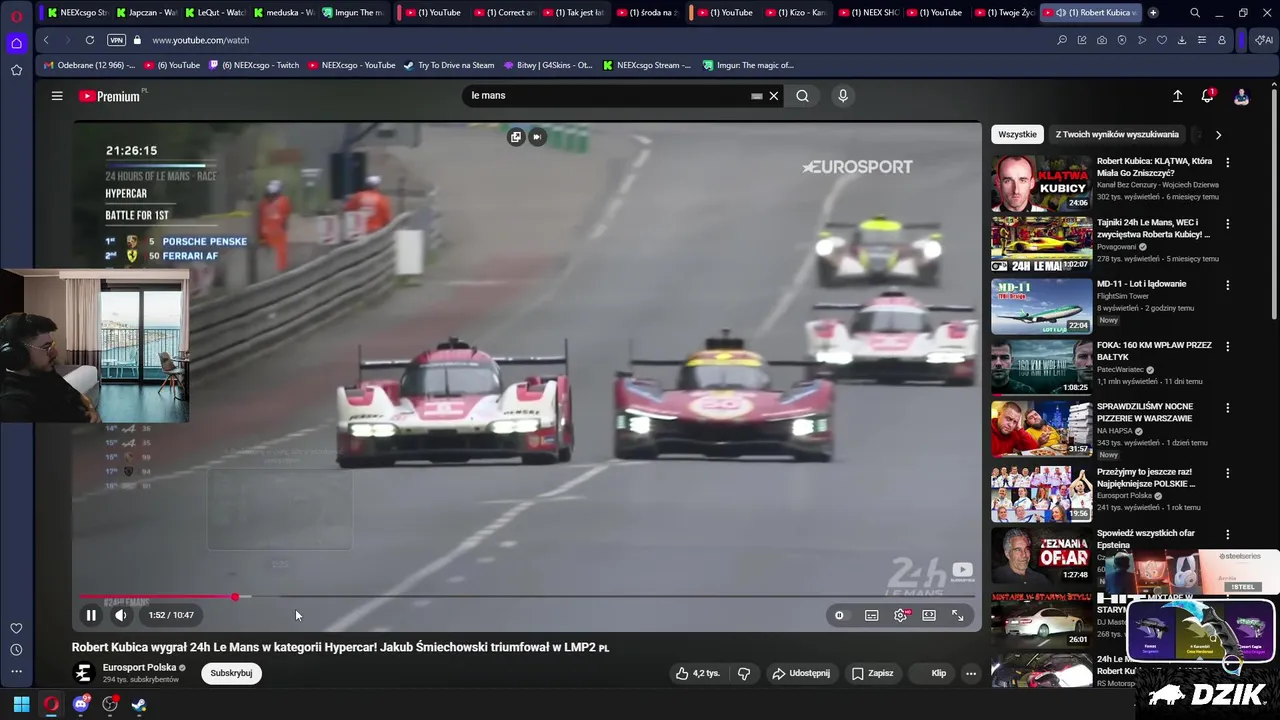Switch to the '(1) Kizo - Kan' browser tab
This screenshot has height=720, width=1280.
(796, 12)
